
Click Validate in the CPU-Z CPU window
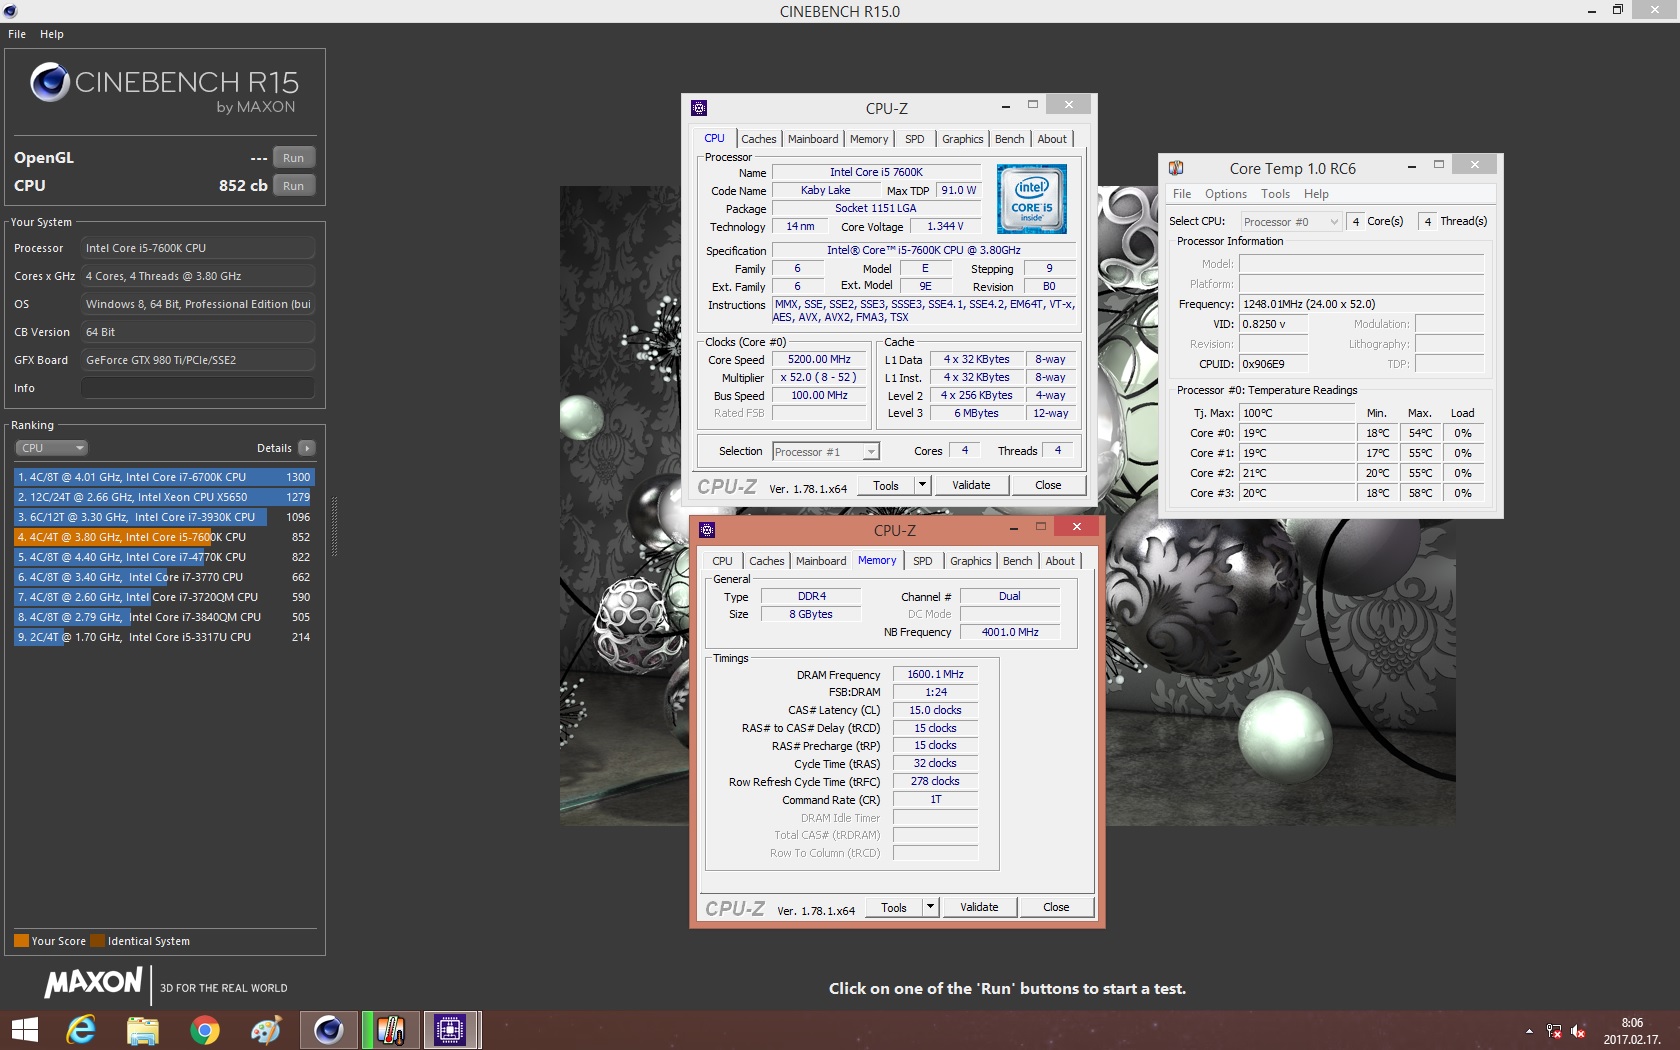(x=971, y=485)
